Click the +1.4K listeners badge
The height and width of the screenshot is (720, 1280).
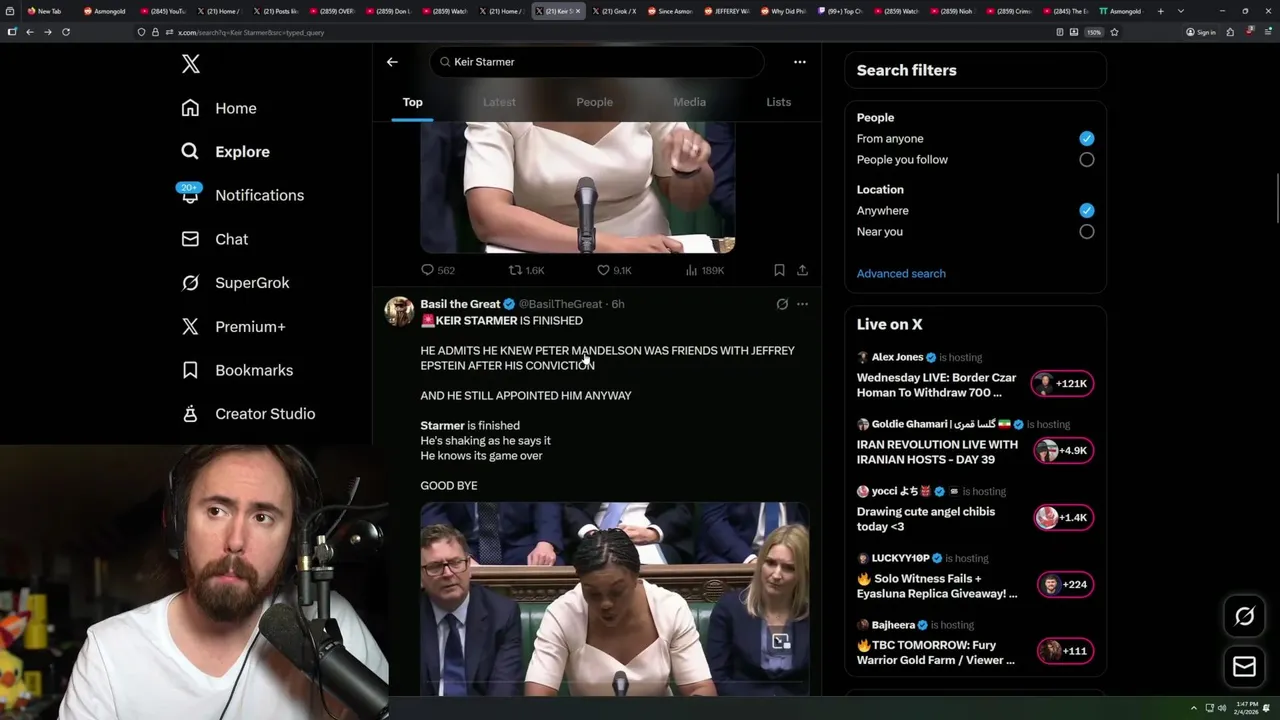tap(1063, 518)
